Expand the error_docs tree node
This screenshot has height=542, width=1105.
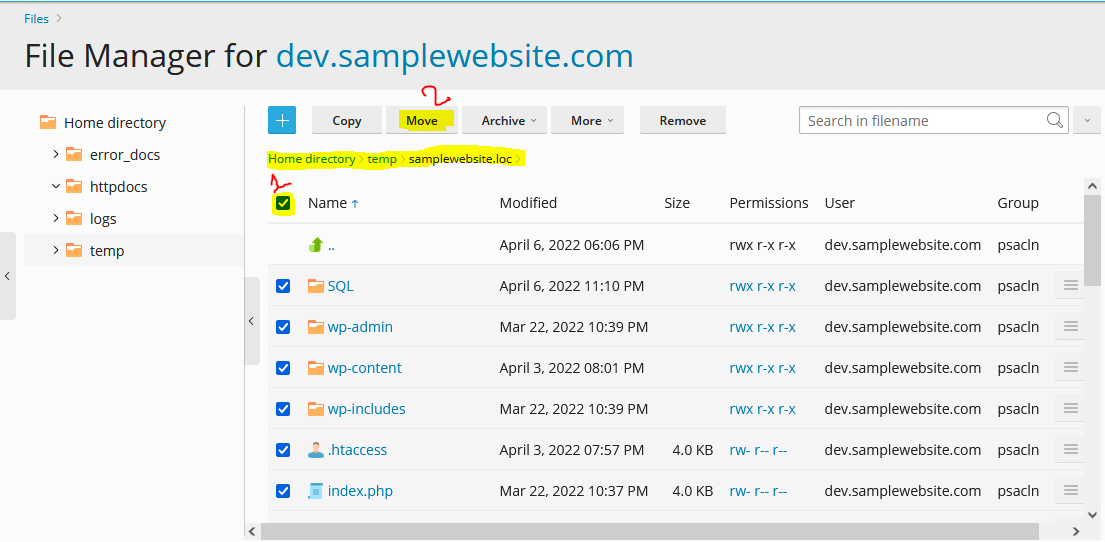[x=56, y=154]
